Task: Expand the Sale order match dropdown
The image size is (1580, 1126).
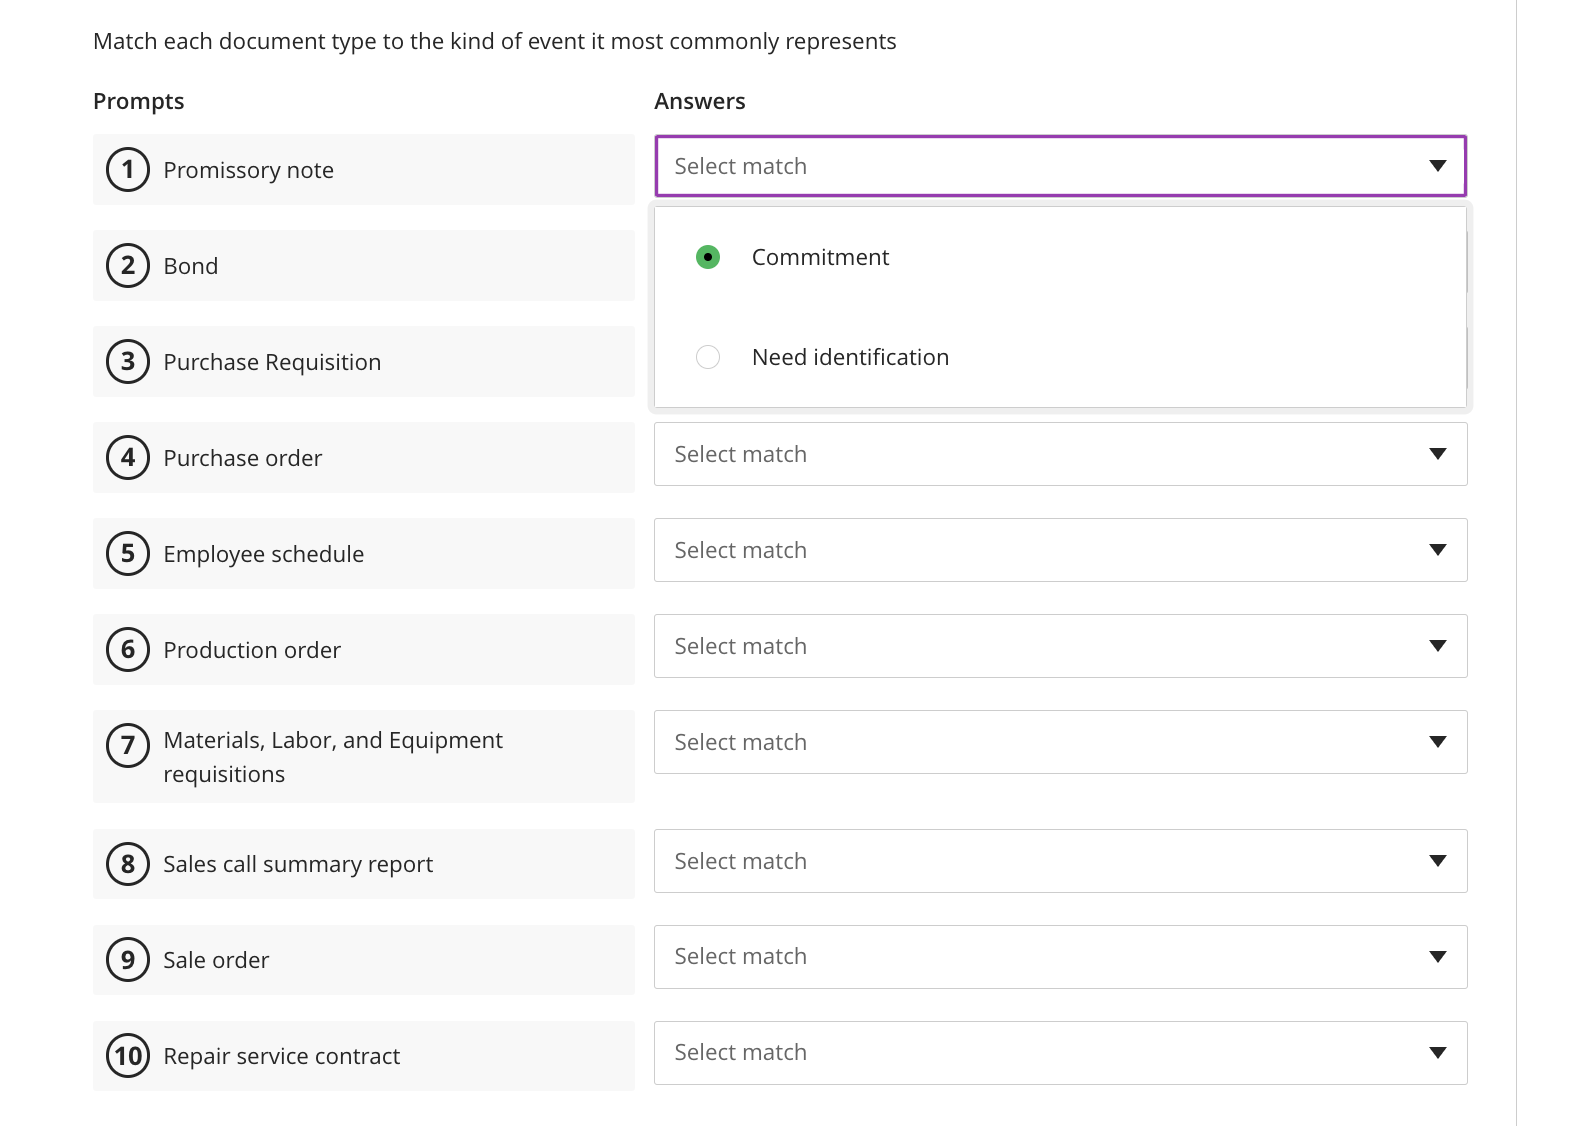Action: [1060, 957]
